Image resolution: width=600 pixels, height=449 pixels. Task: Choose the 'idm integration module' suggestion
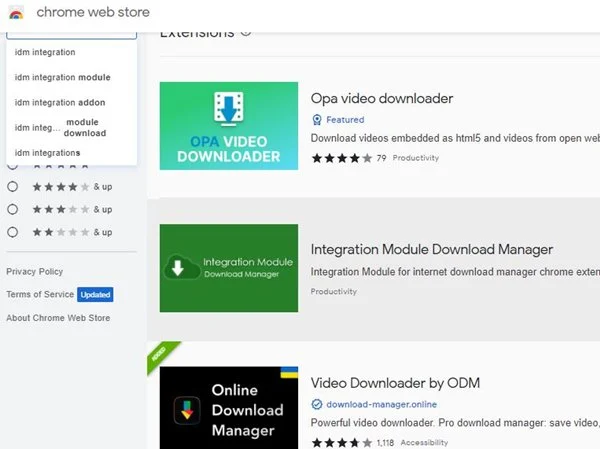coord(72,77)
